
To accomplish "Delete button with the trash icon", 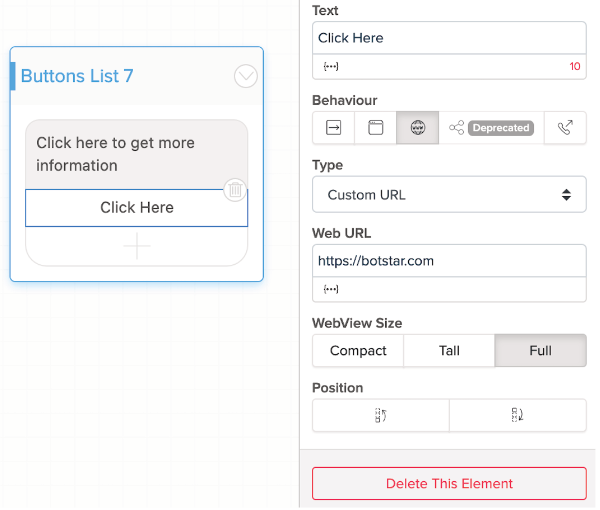I will point(234,189).
